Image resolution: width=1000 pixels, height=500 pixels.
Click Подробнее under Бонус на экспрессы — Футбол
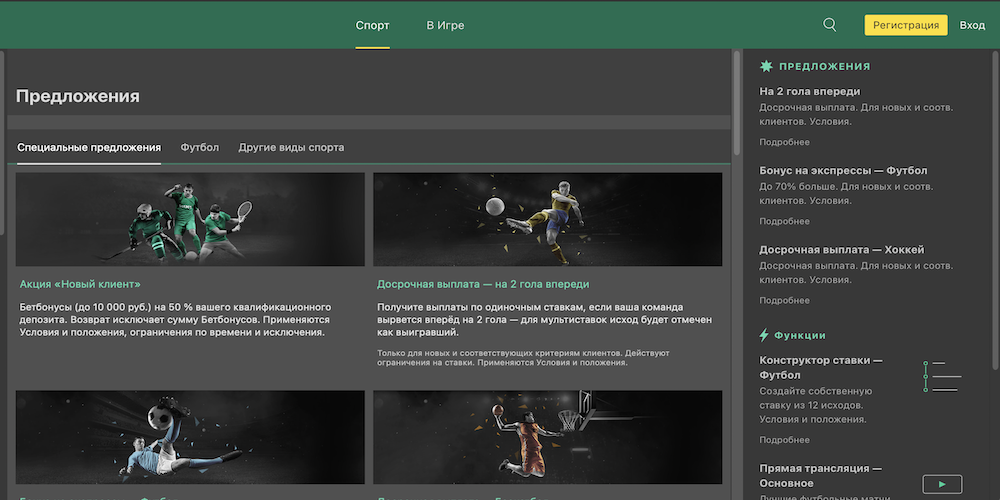click(784, 221)
